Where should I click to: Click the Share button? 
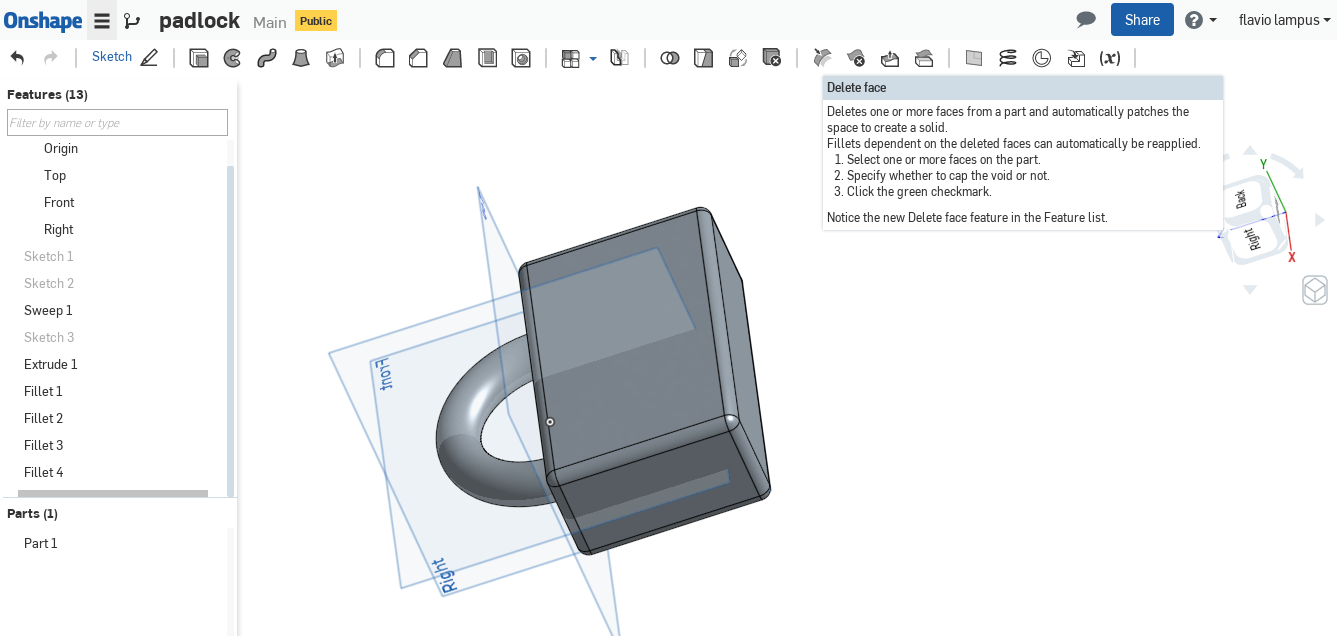click(x=1142, y=19)
